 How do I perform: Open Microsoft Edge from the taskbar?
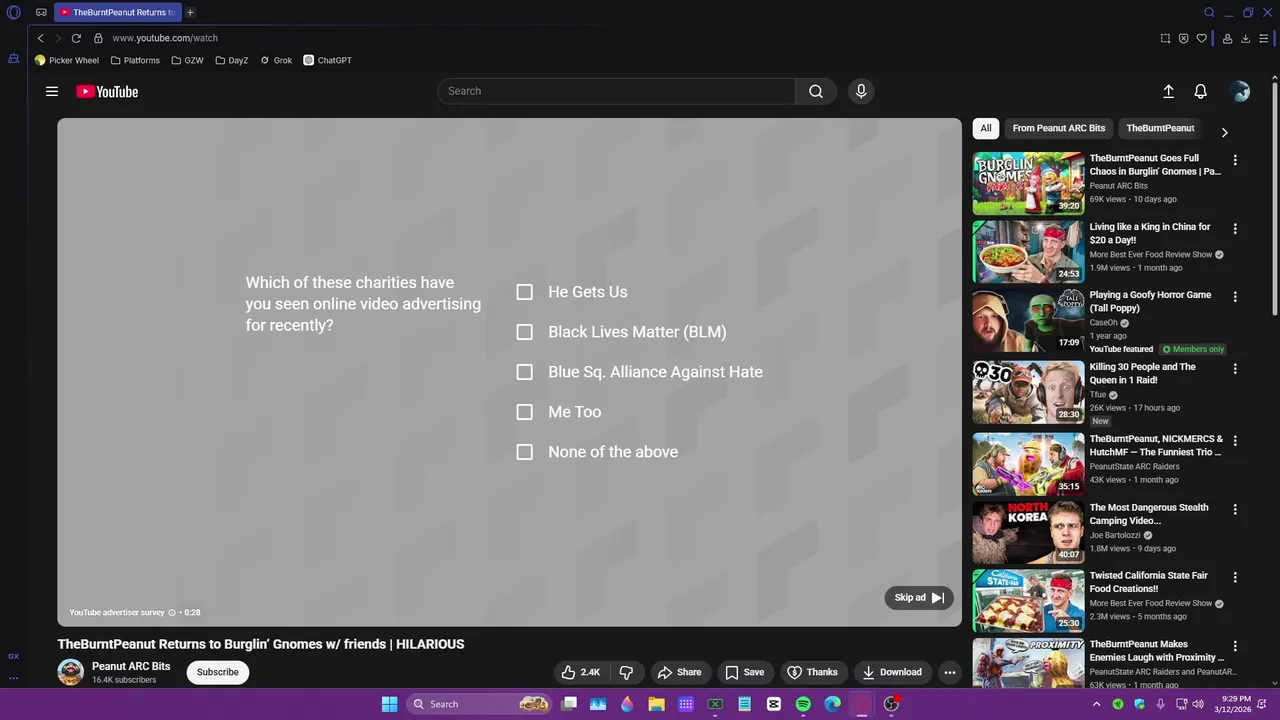pyautogui.click(x=832, y=704)
